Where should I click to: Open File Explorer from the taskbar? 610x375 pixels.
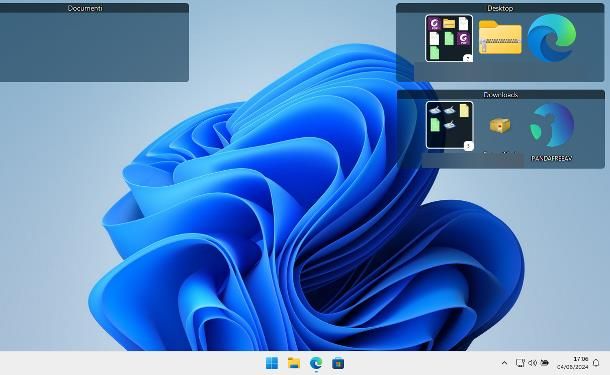point(294,363)
